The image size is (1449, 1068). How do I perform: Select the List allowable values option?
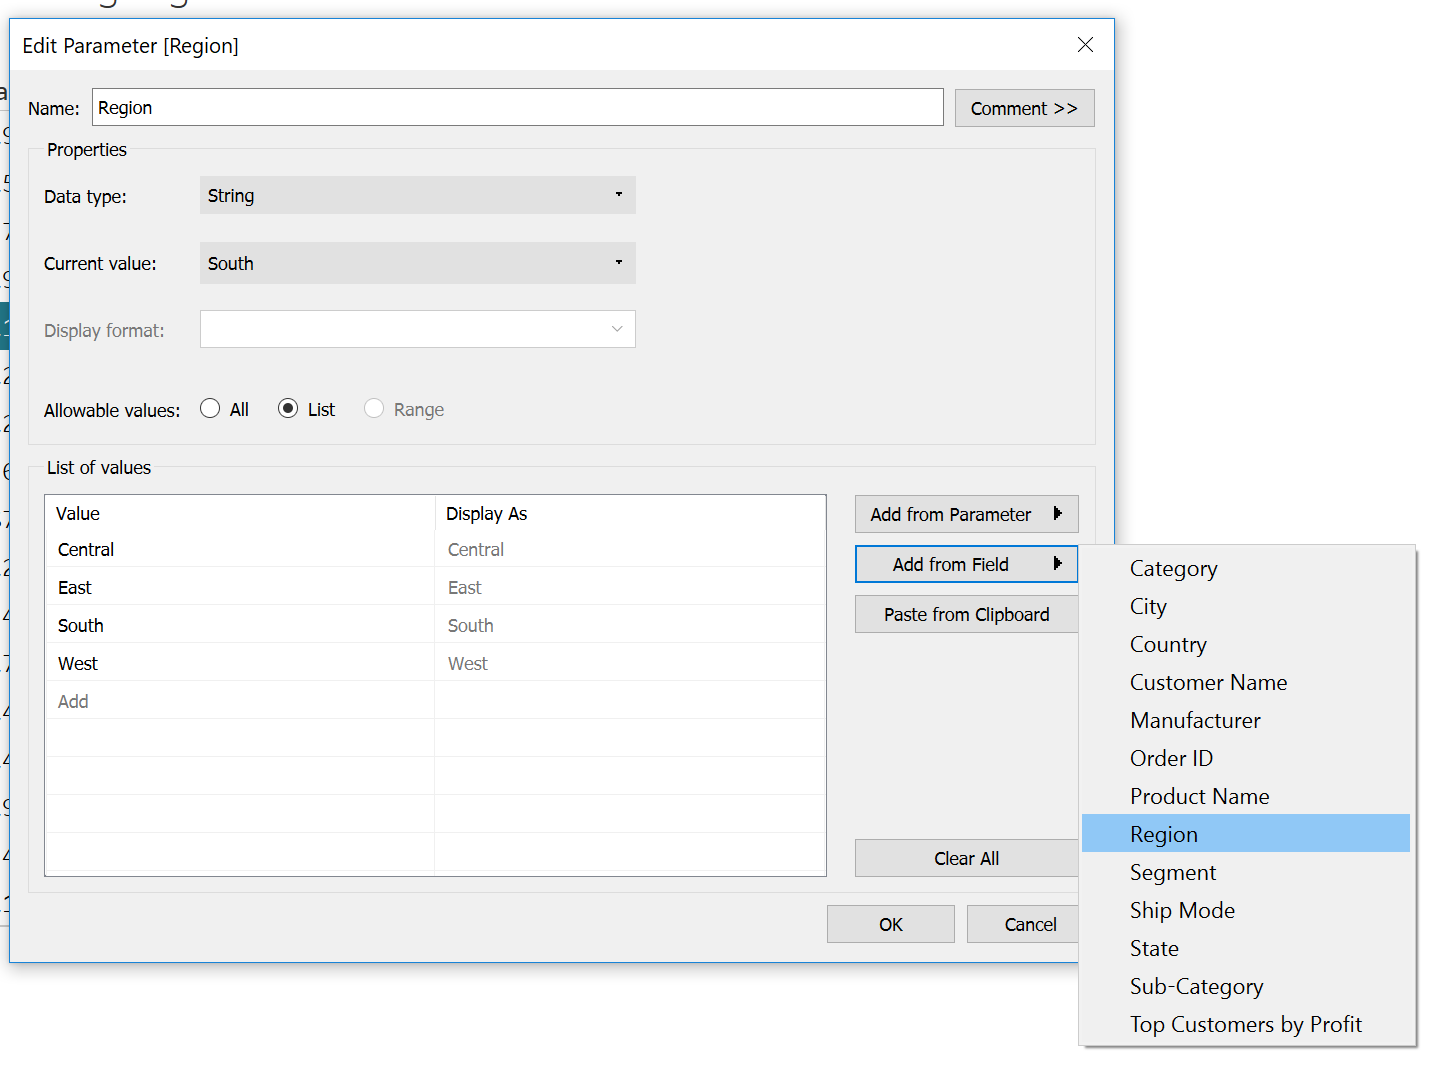point(288,409)
